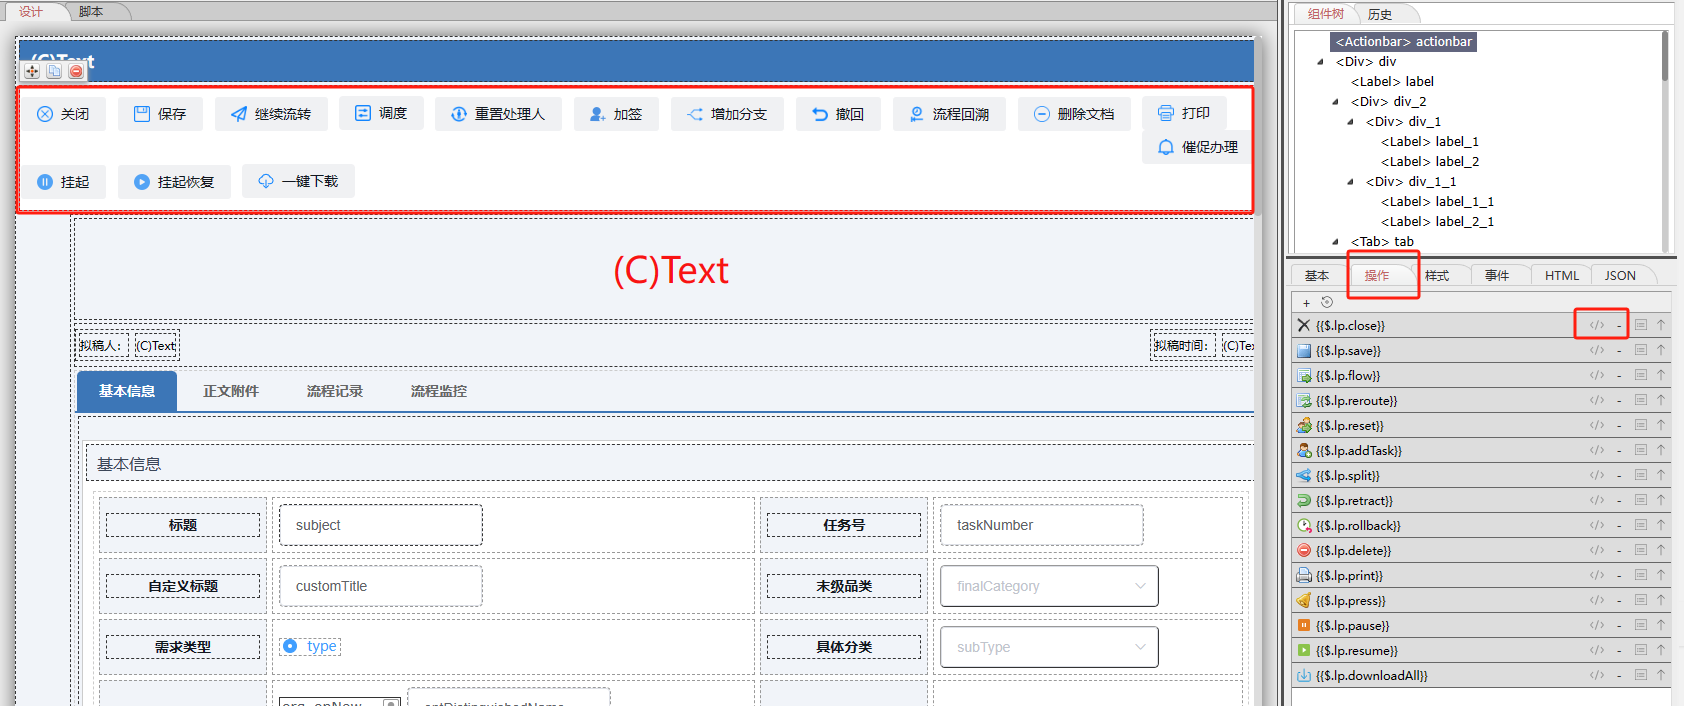Switch to the 脚本 tab

click(91, 11)
